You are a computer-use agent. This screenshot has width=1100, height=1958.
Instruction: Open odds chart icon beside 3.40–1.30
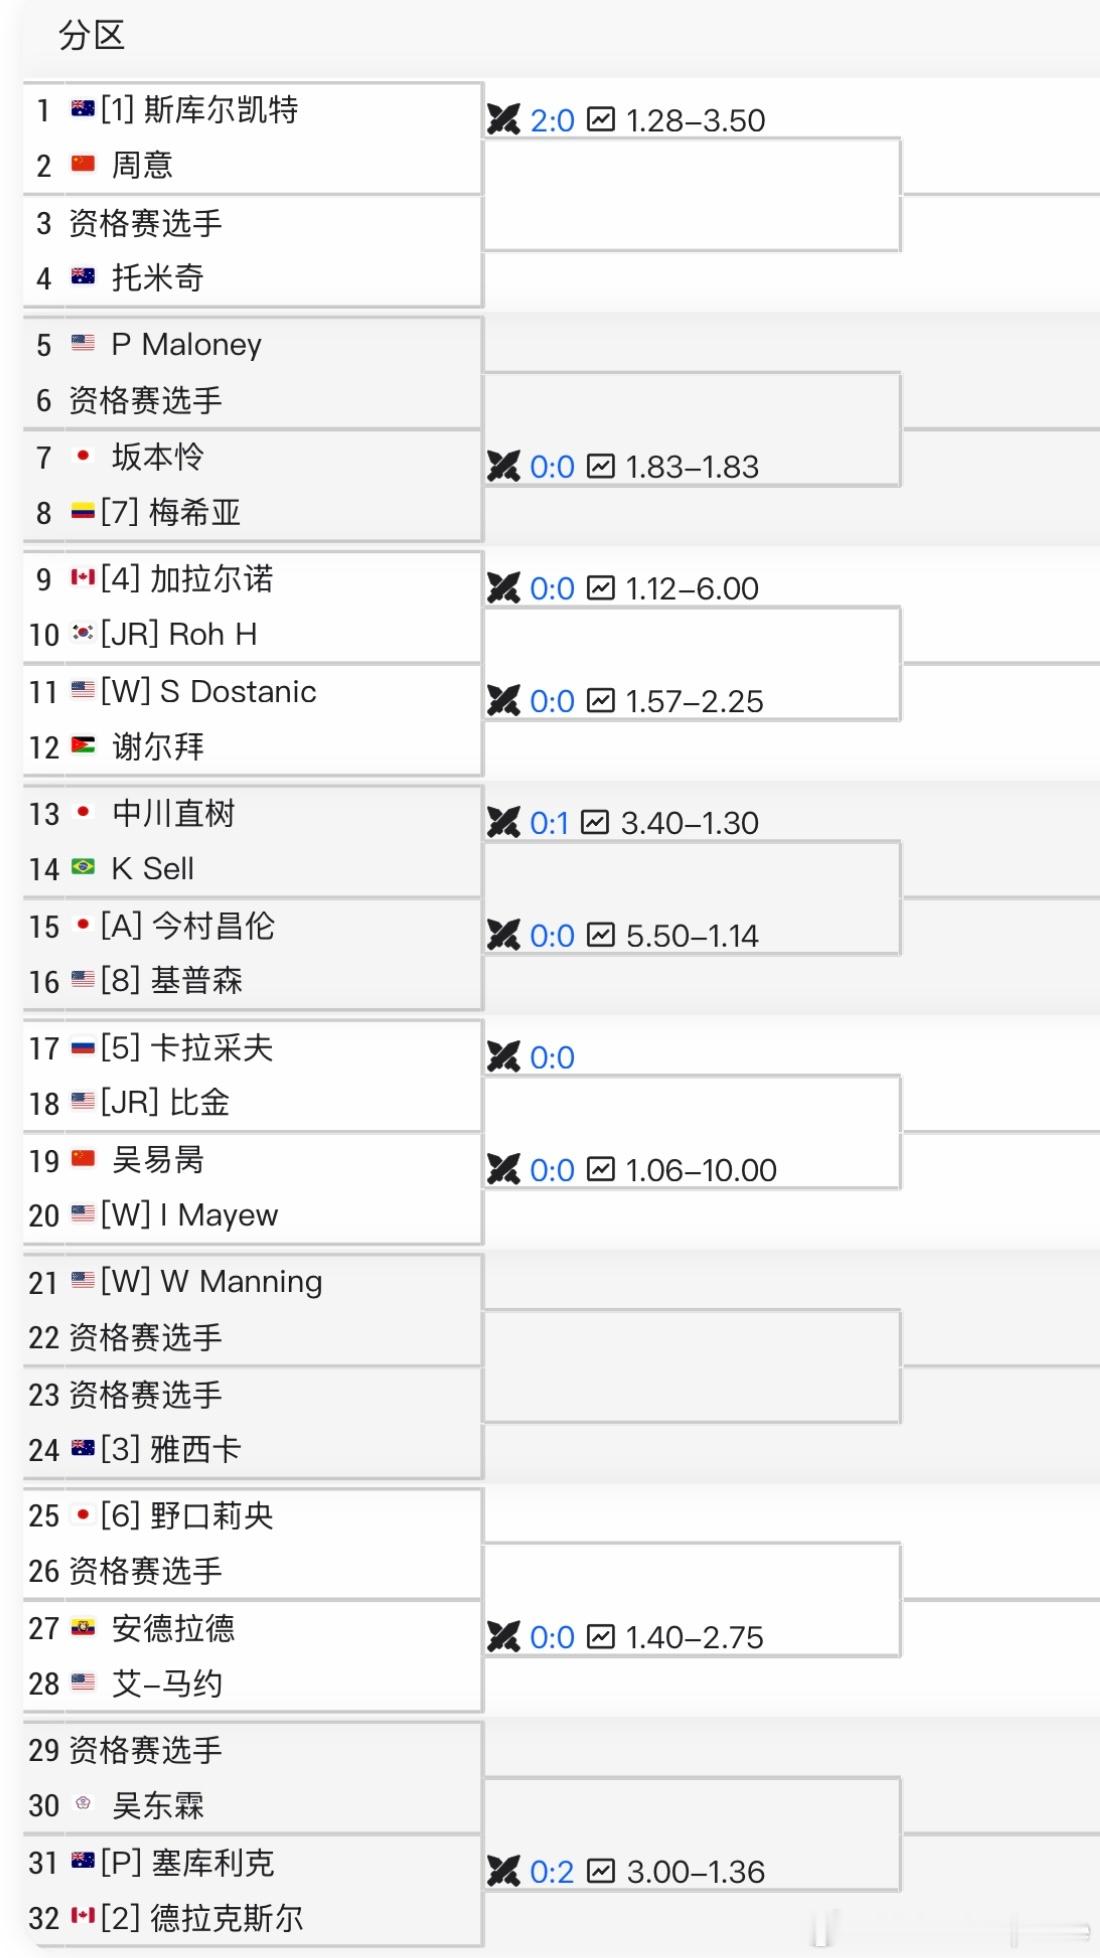(x=595, y=823)
